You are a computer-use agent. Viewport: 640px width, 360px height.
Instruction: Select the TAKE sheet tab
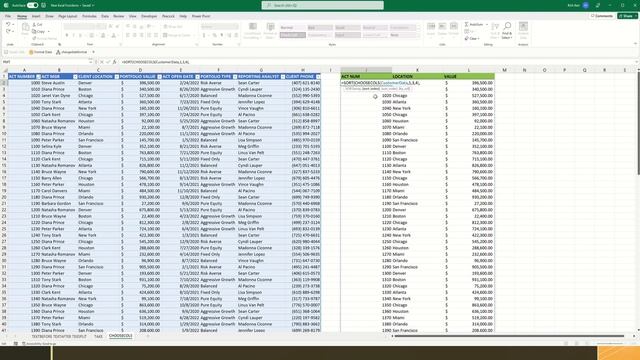point(98,336)
